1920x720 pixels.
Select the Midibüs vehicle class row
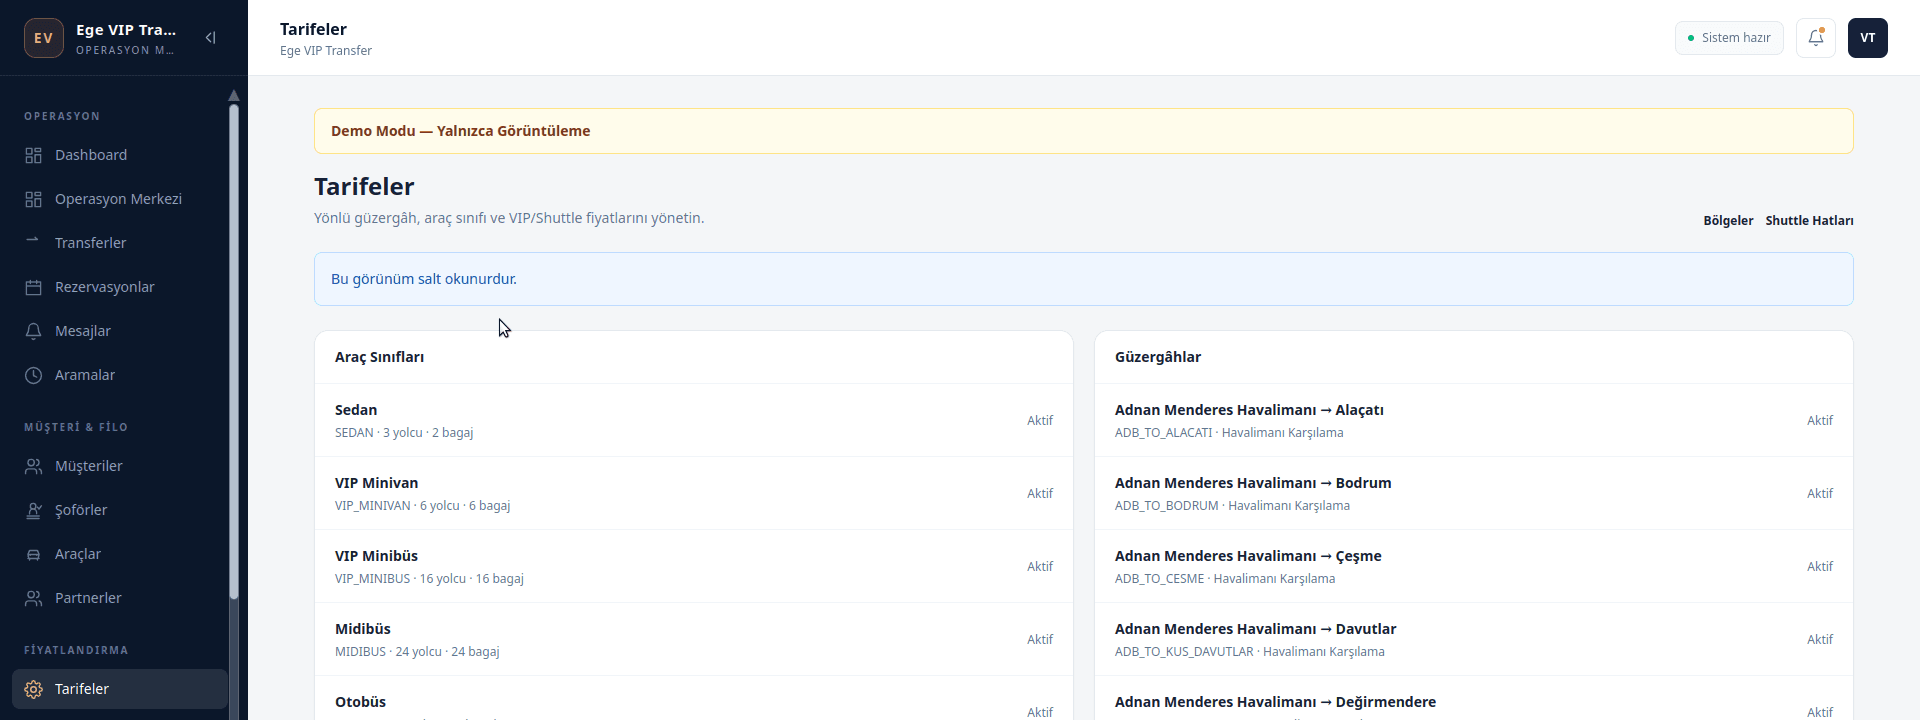[x=694, y=639]
